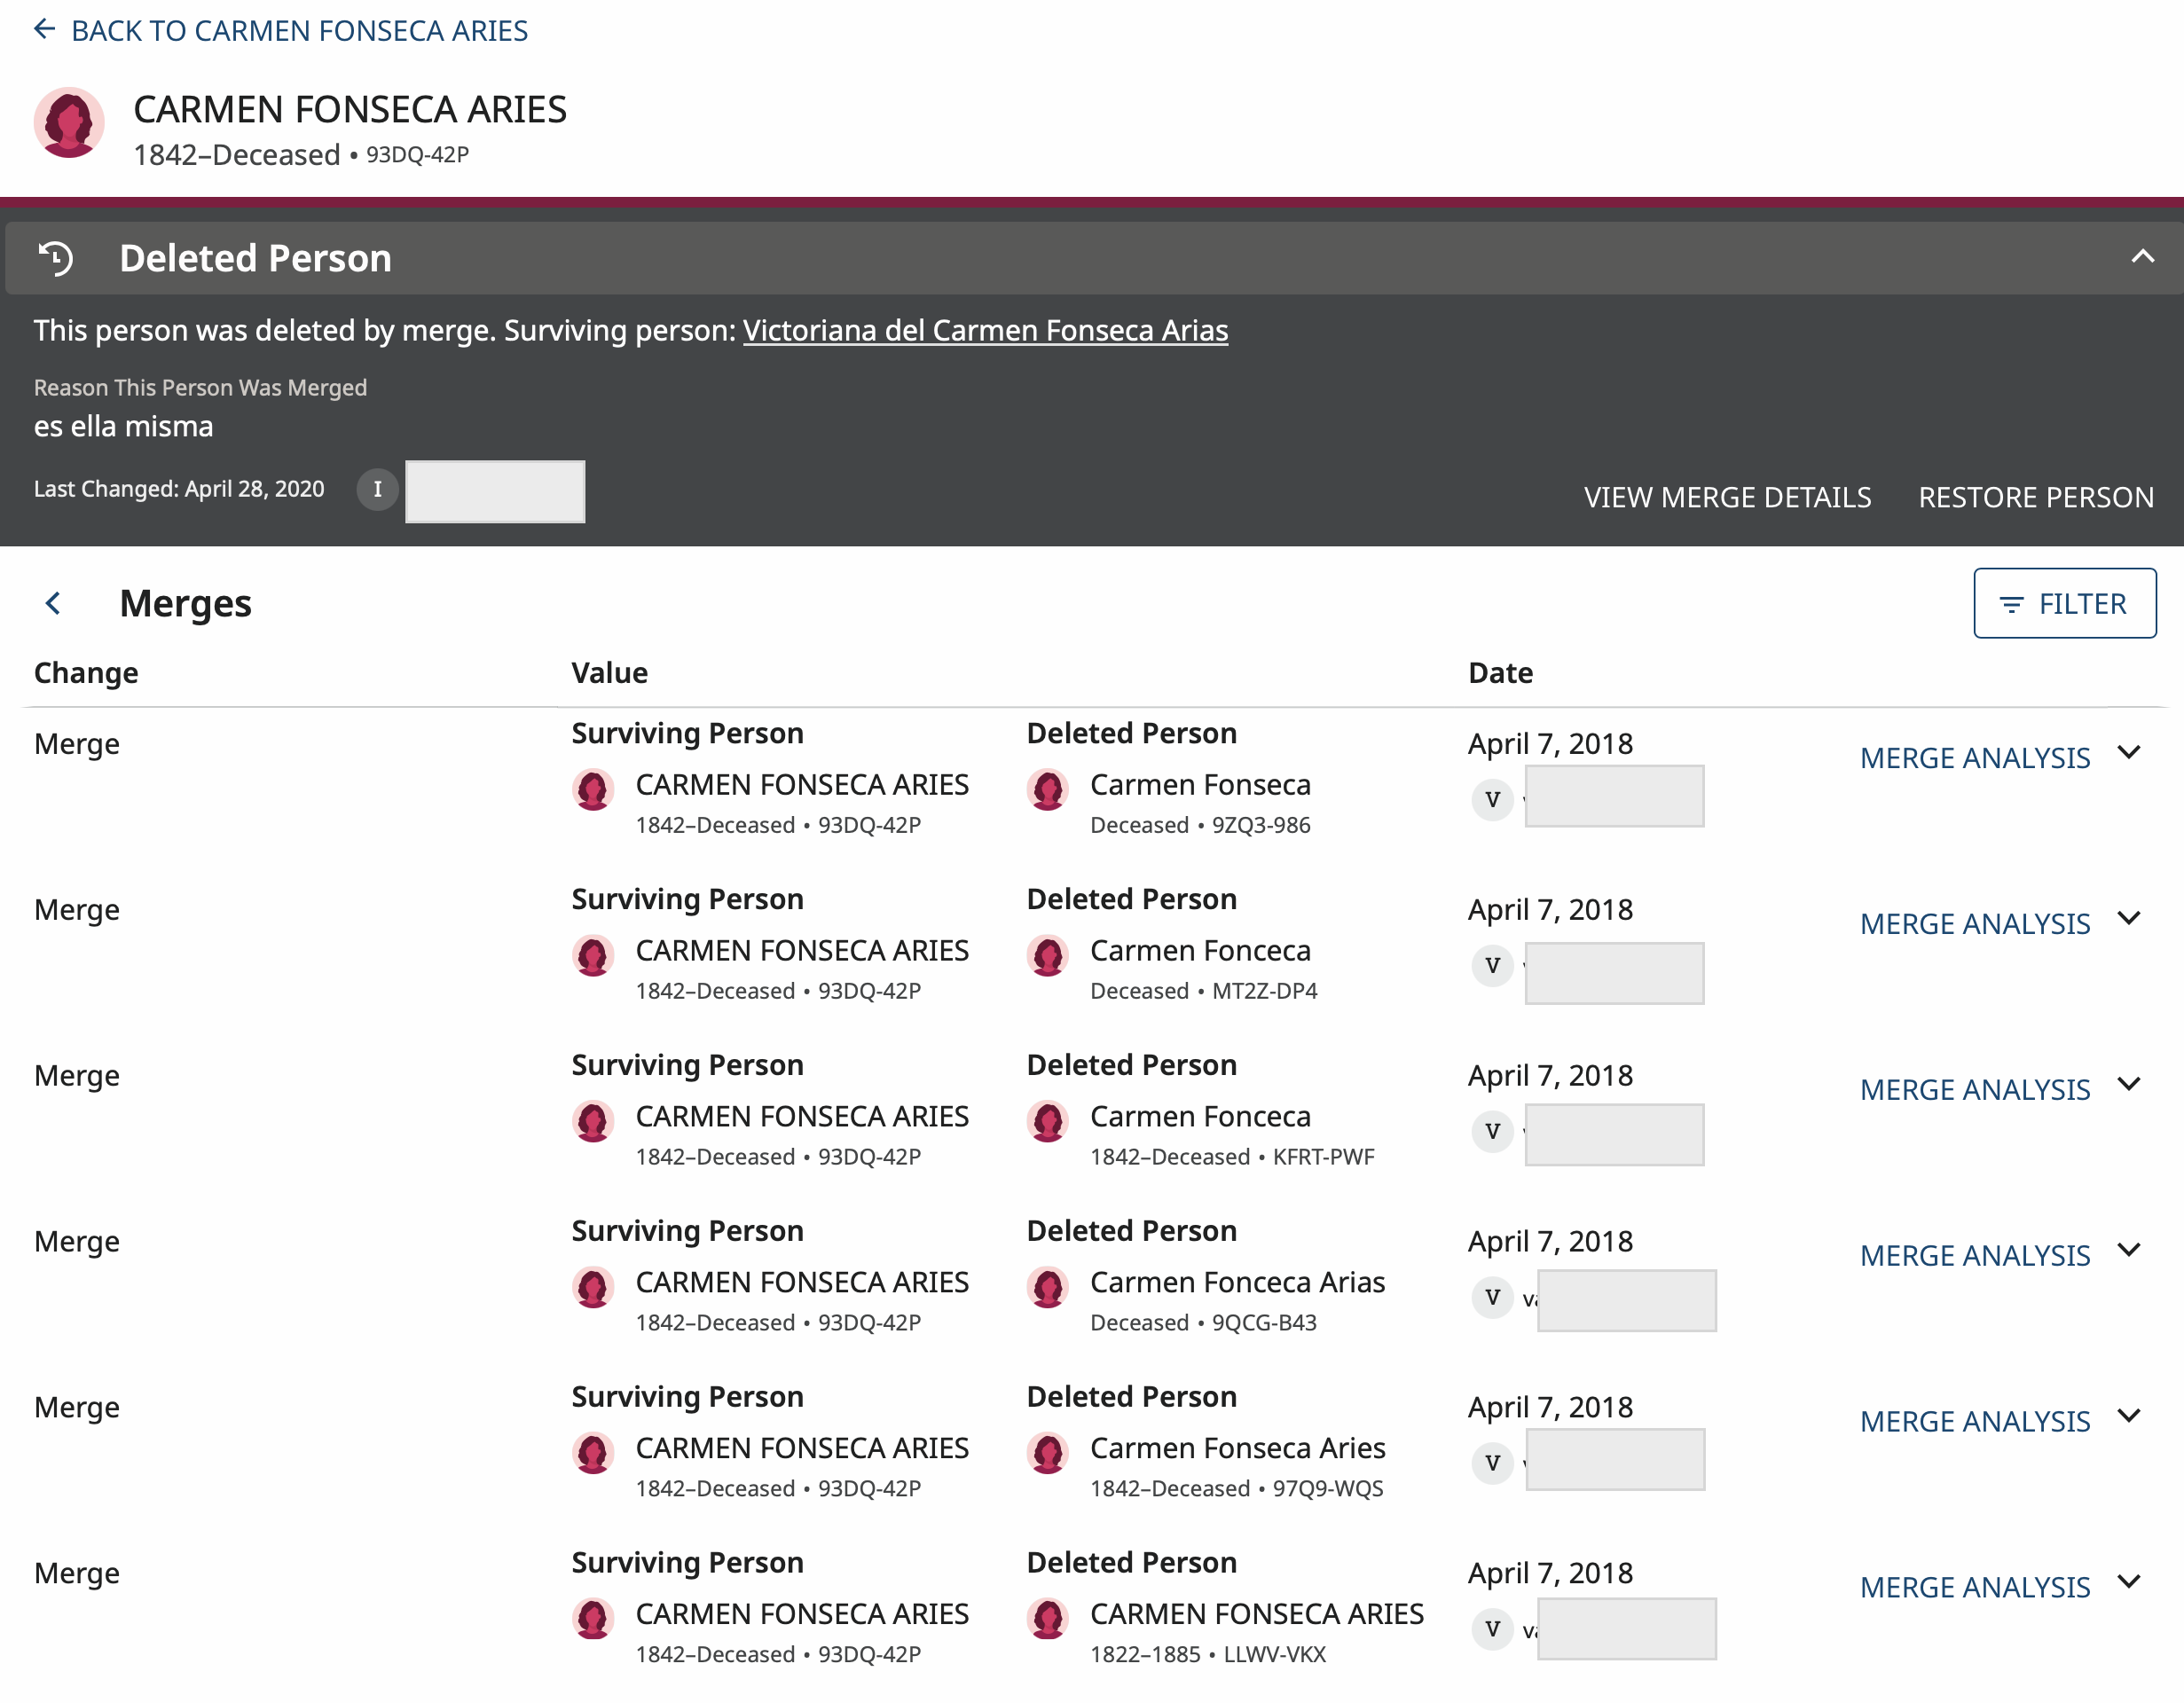
Task: Click surviving person avatar in the 9QCG-B43 merge row
Action: click(593, 1287)
